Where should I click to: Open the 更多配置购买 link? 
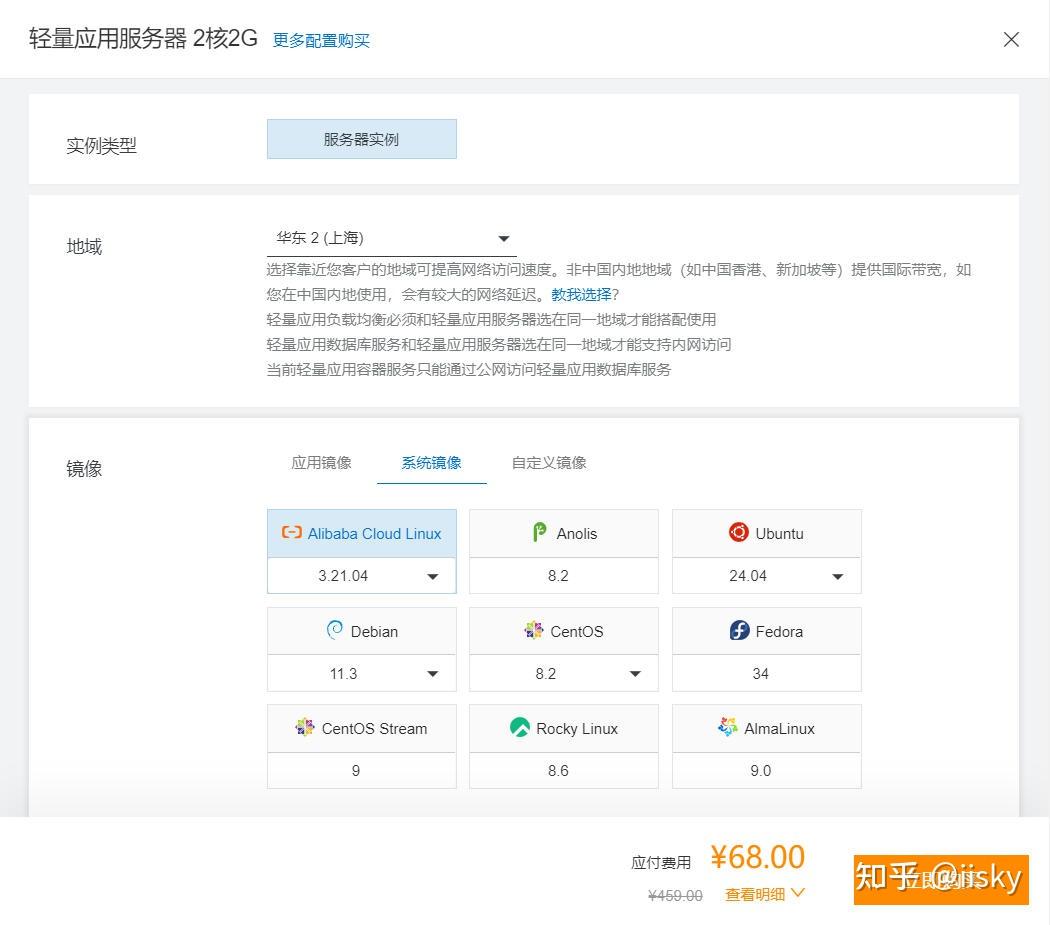tap(321, 41)
